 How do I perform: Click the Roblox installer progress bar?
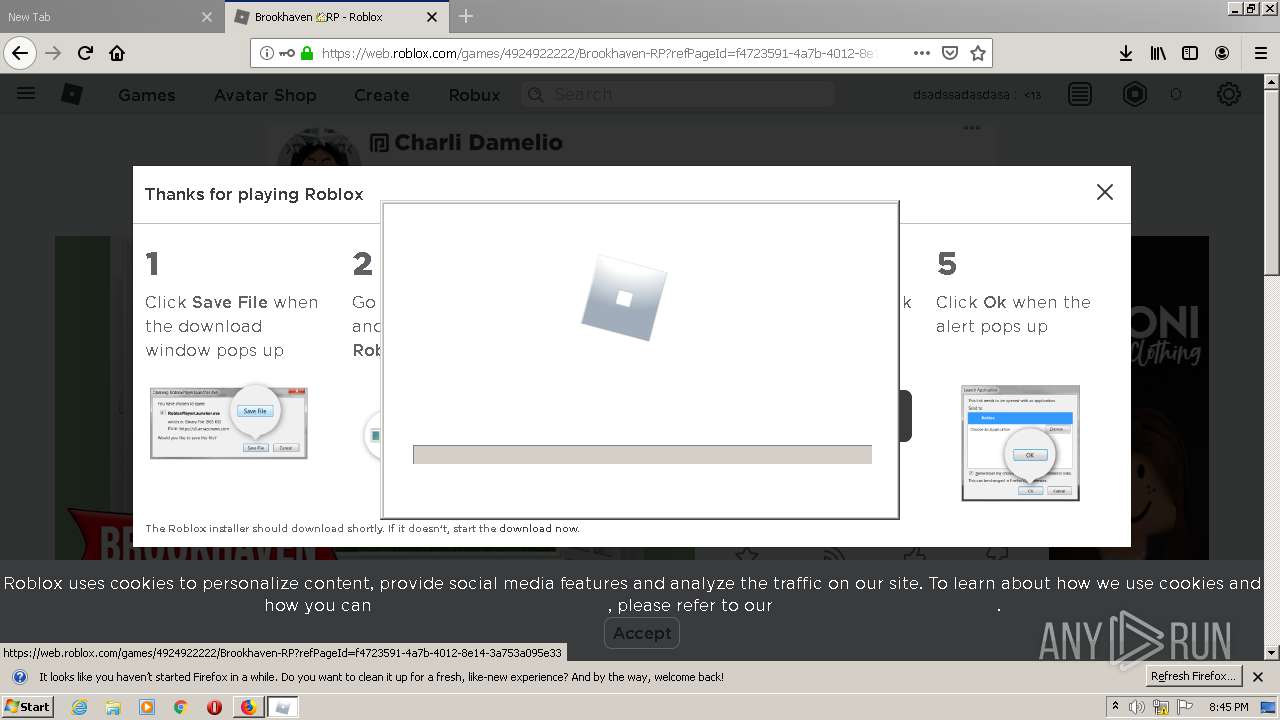pyautogui.click(x=642, y=454)
